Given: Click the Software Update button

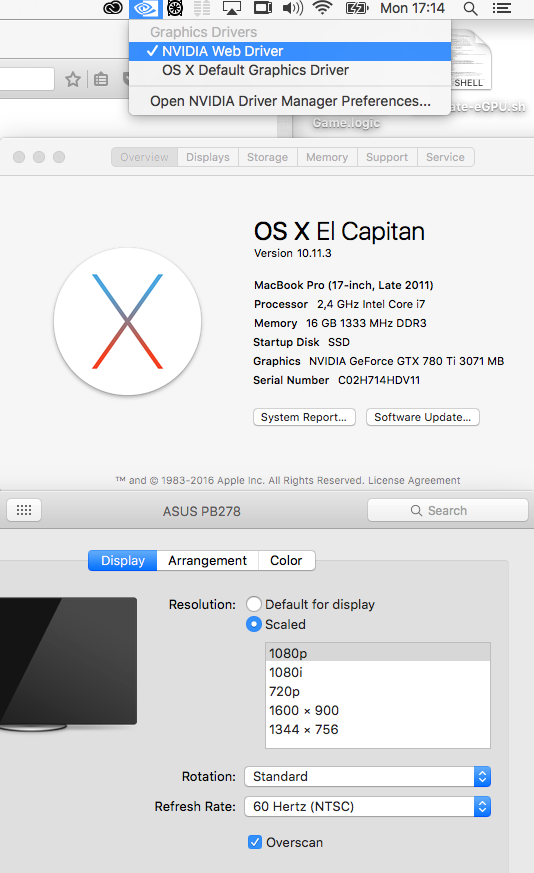Looking at the screenshot, I should coord(423,417).
